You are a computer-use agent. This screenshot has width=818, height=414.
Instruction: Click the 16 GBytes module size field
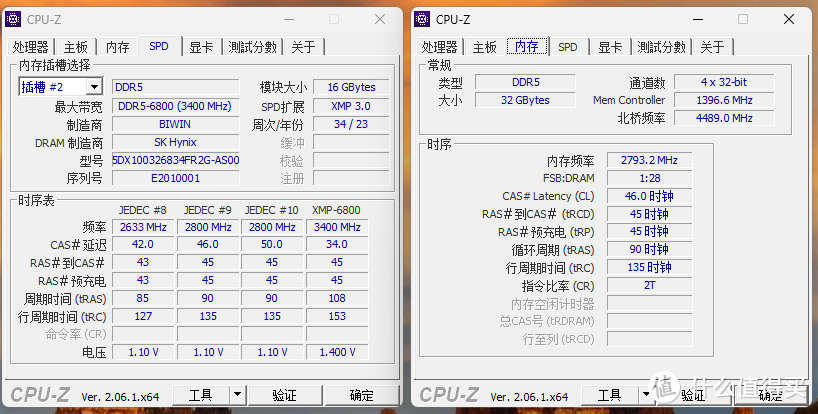(351, 87)
